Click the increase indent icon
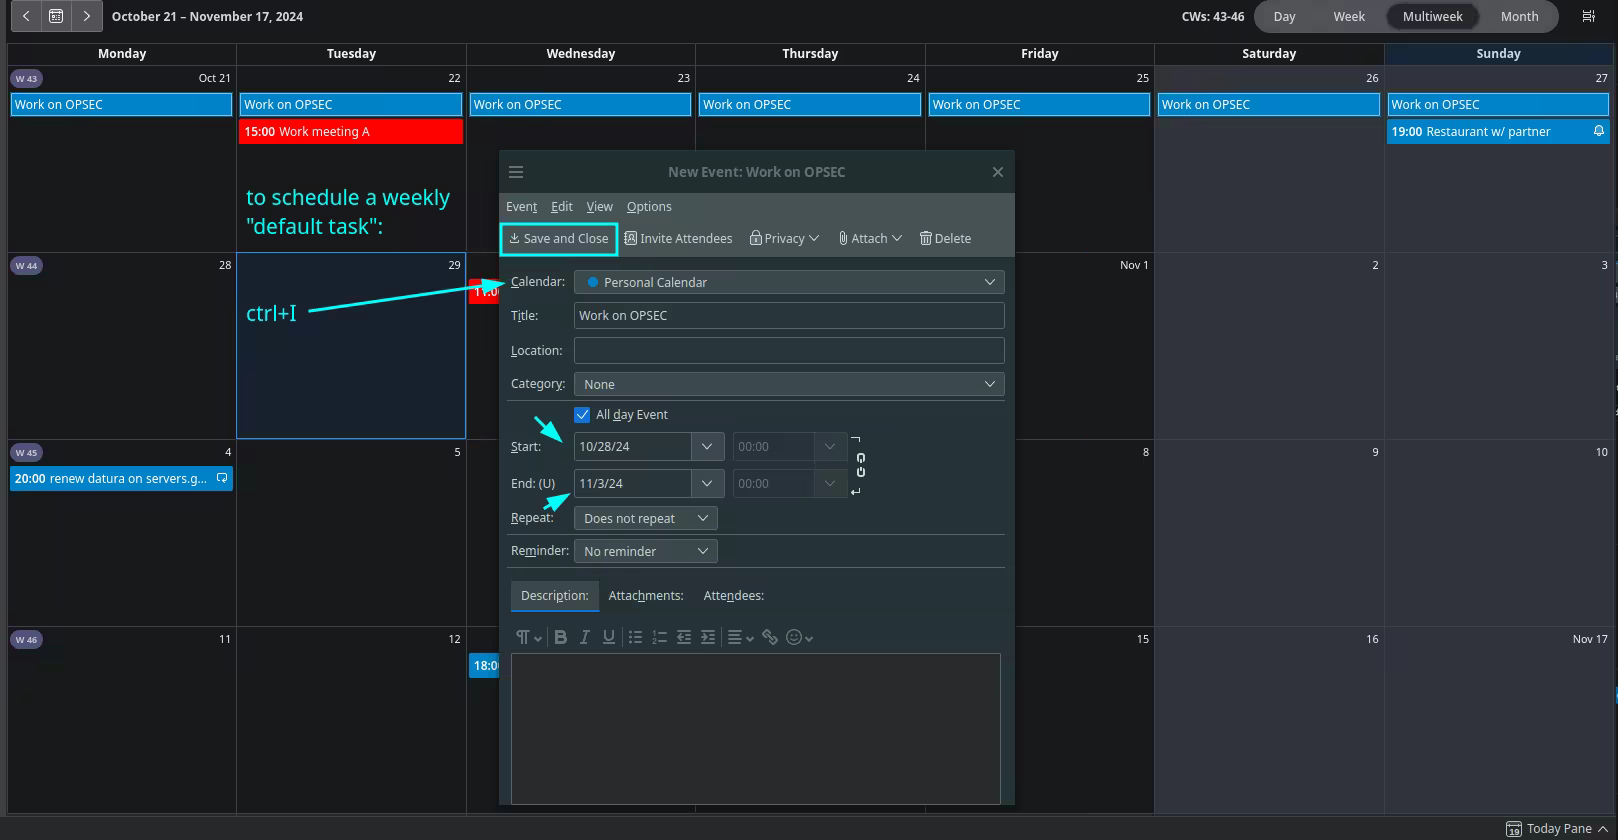This screenshot has width=1618, height=840. coord(708,637)
